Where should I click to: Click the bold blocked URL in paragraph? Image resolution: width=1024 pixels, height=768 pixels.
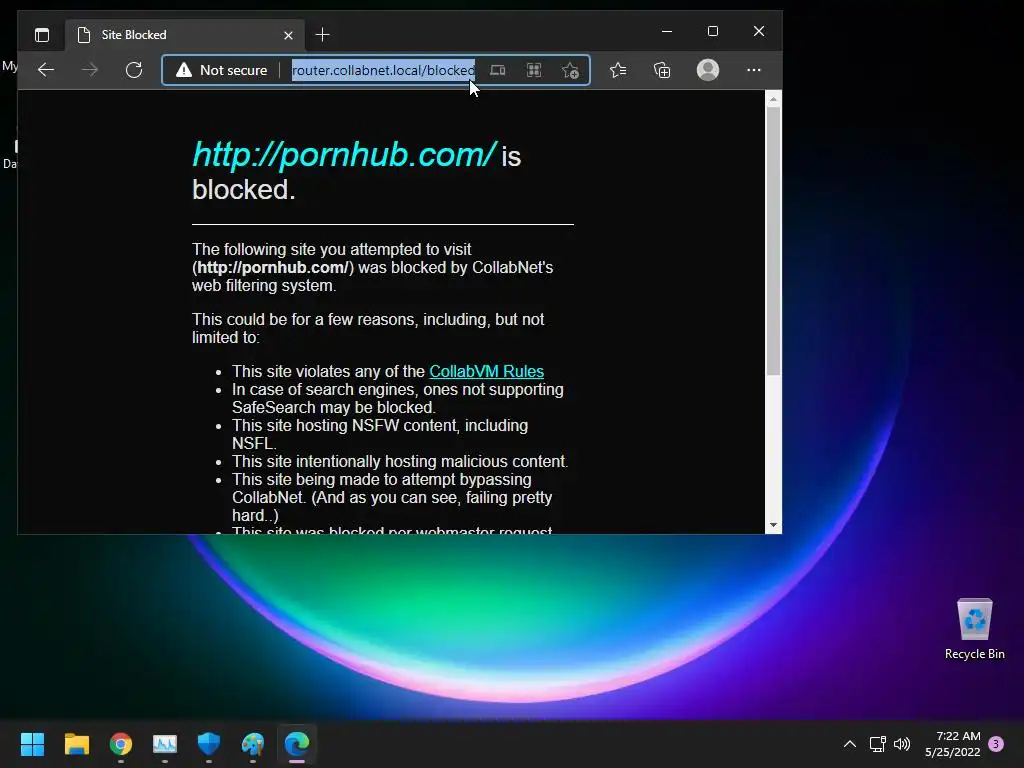coord(273,268)
